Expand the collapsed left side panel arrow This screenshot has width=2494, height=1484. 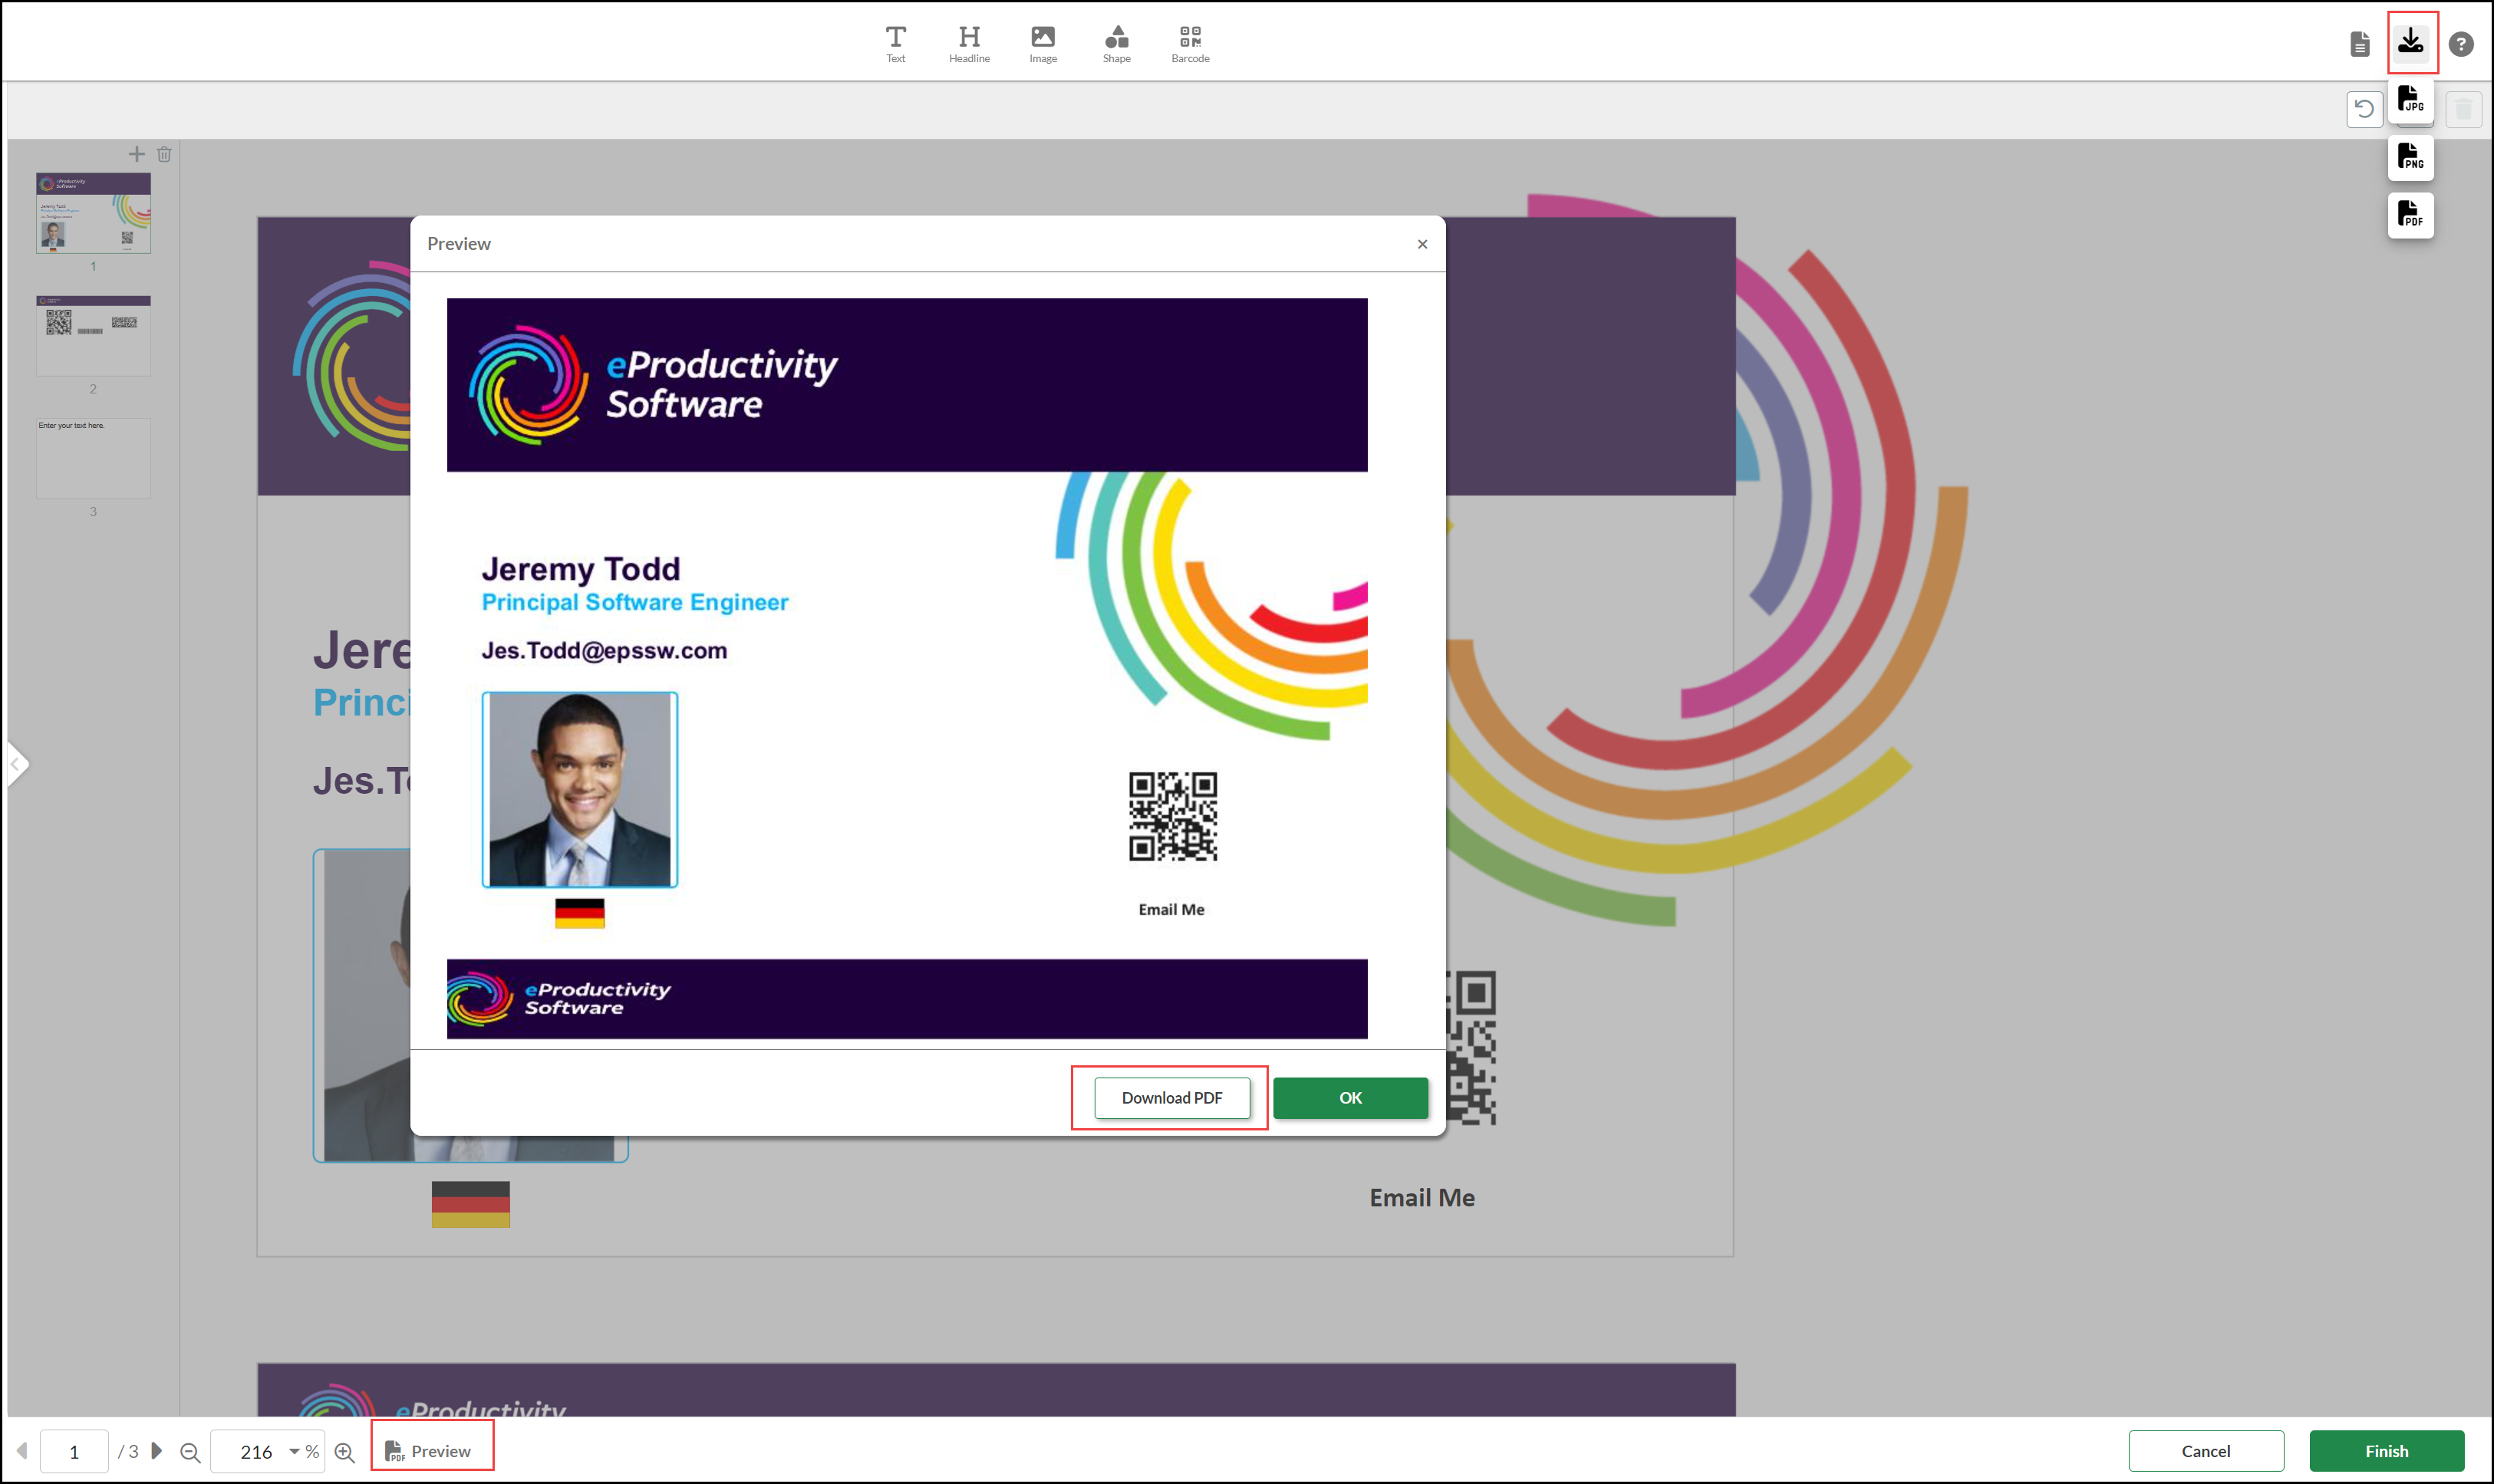pos(15,765)
